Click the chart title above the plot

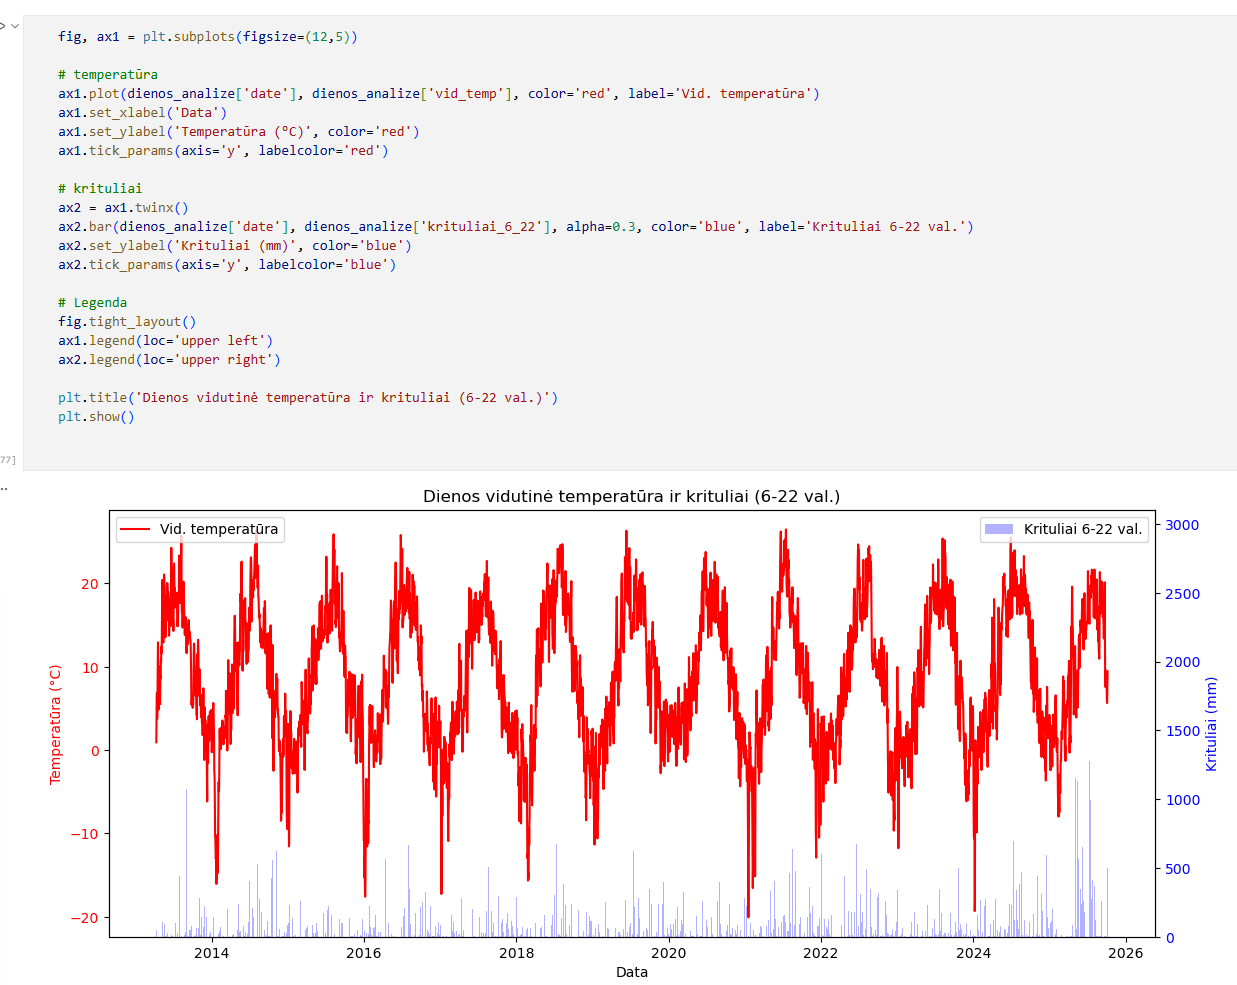[631, 497]
